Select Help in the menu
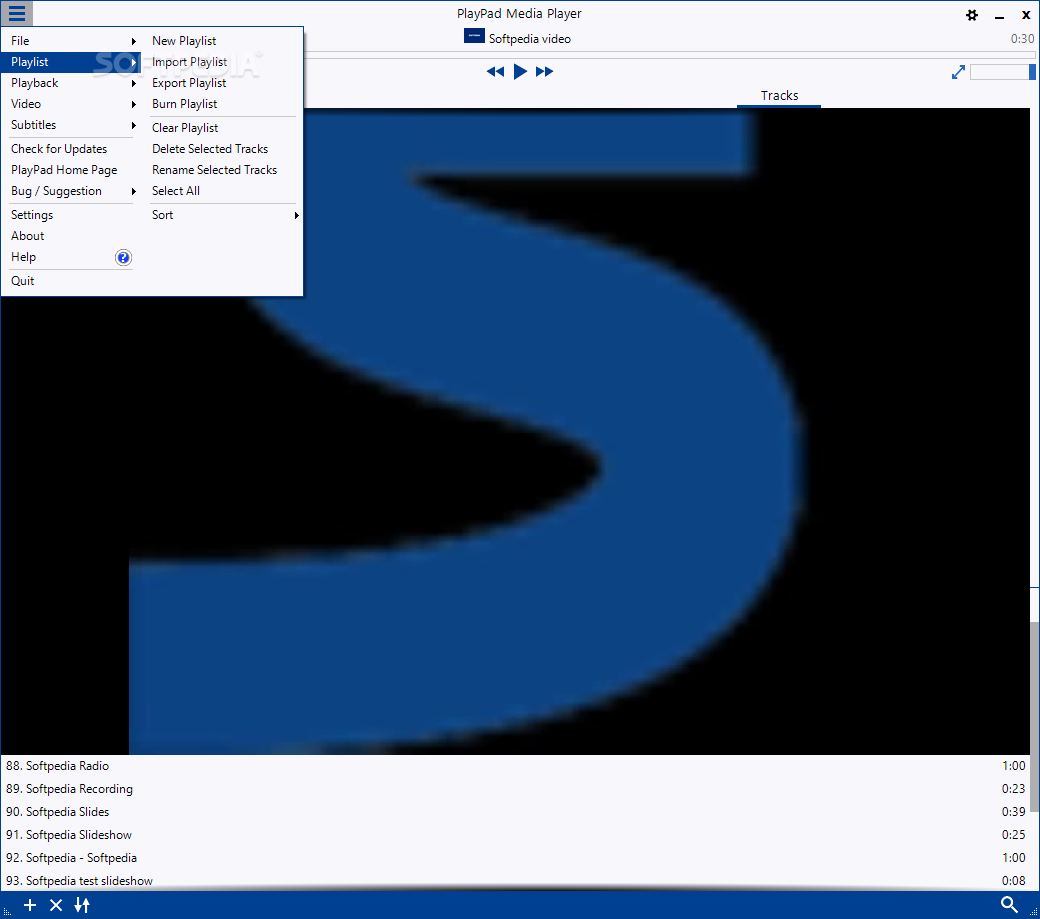1040x919 pixels. click(23, 257)
